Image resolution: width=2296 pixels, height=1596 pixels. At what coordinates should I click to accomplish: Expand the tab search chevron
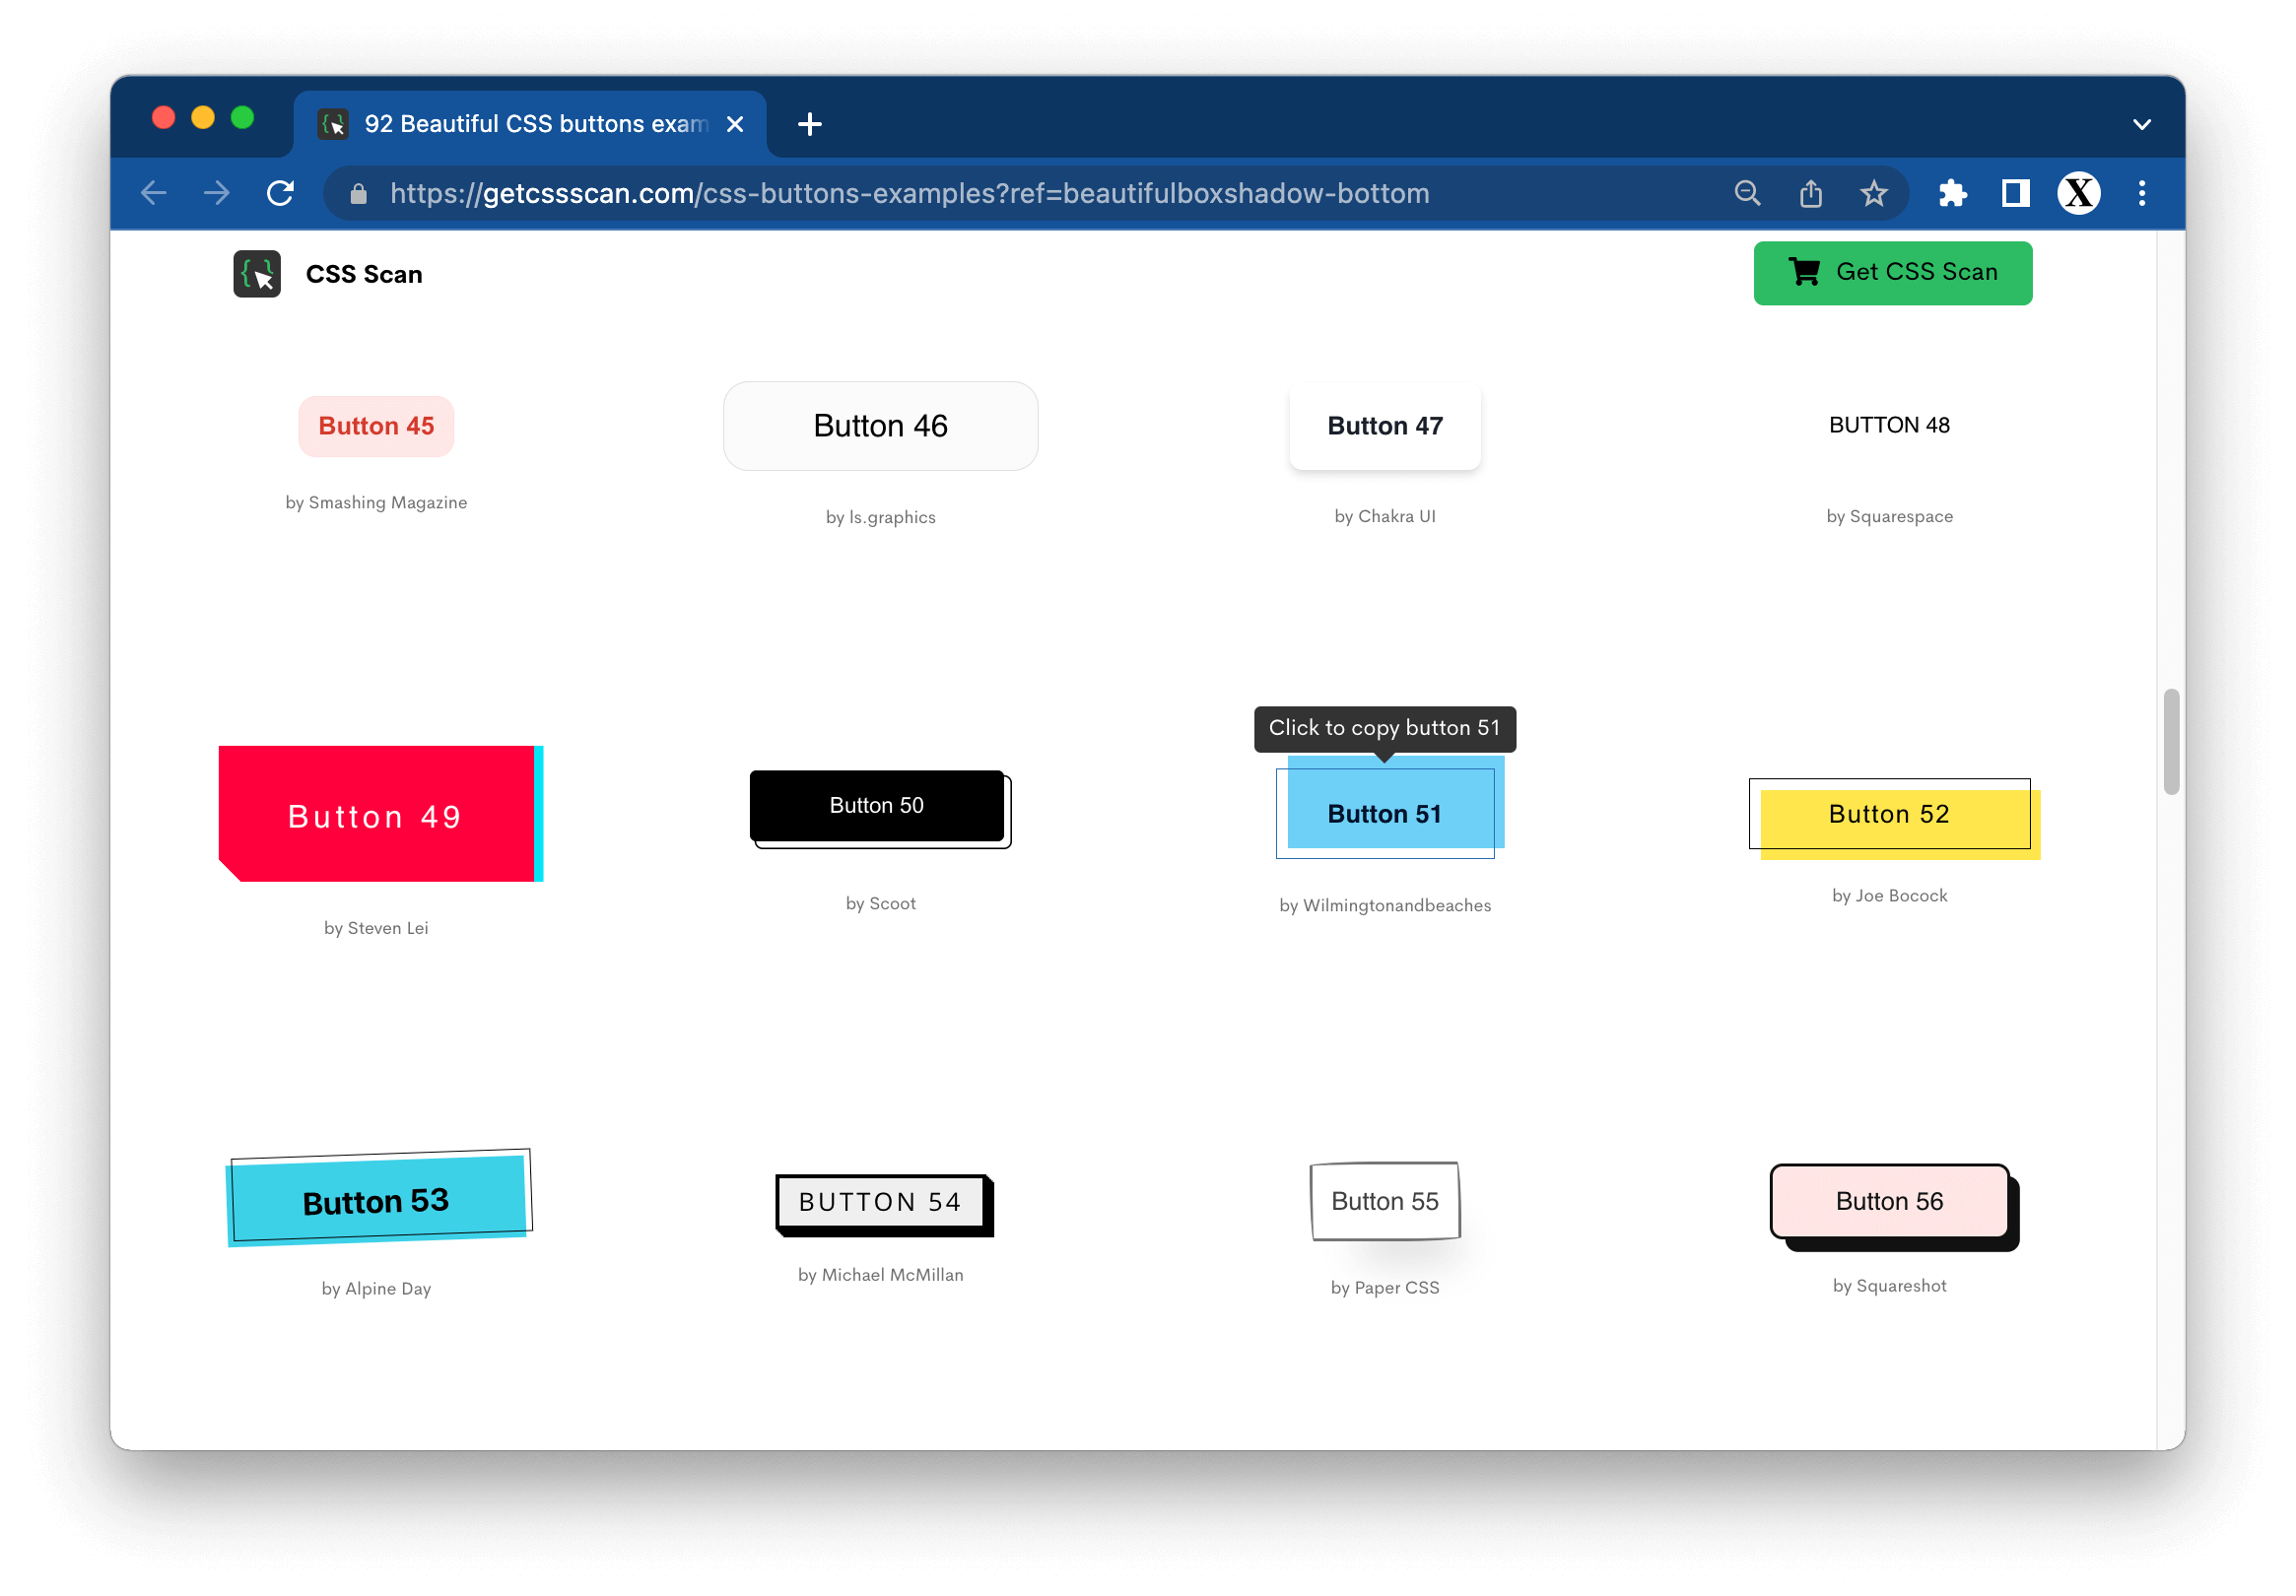tap(2141, 125)
